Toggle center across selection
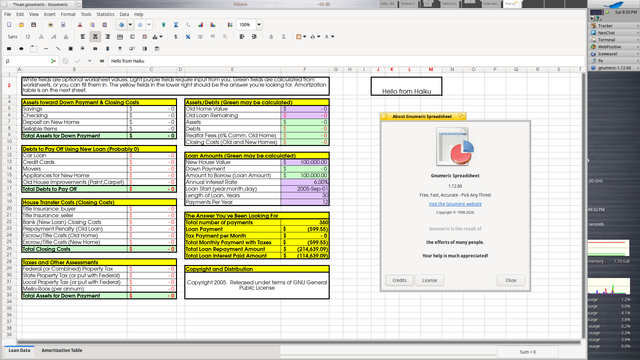This screenshot has height=360, width=640. pyautogui.click(x=120, y=37)
